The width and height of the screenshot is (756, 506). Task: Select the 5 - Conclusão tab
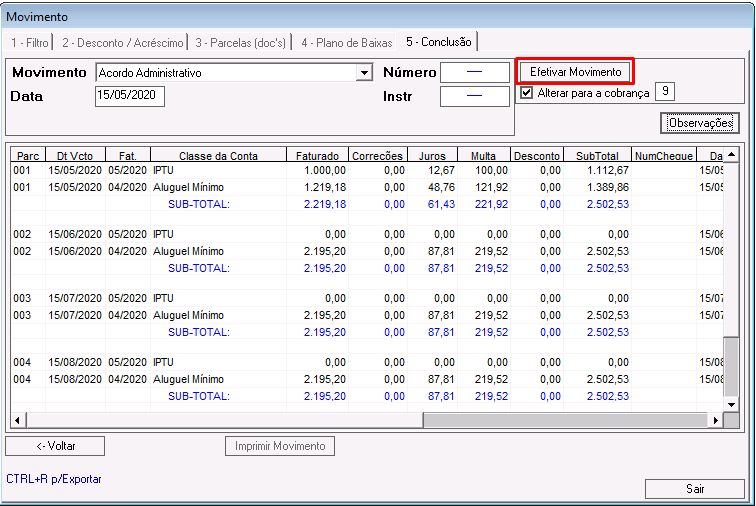click(438, 42)
